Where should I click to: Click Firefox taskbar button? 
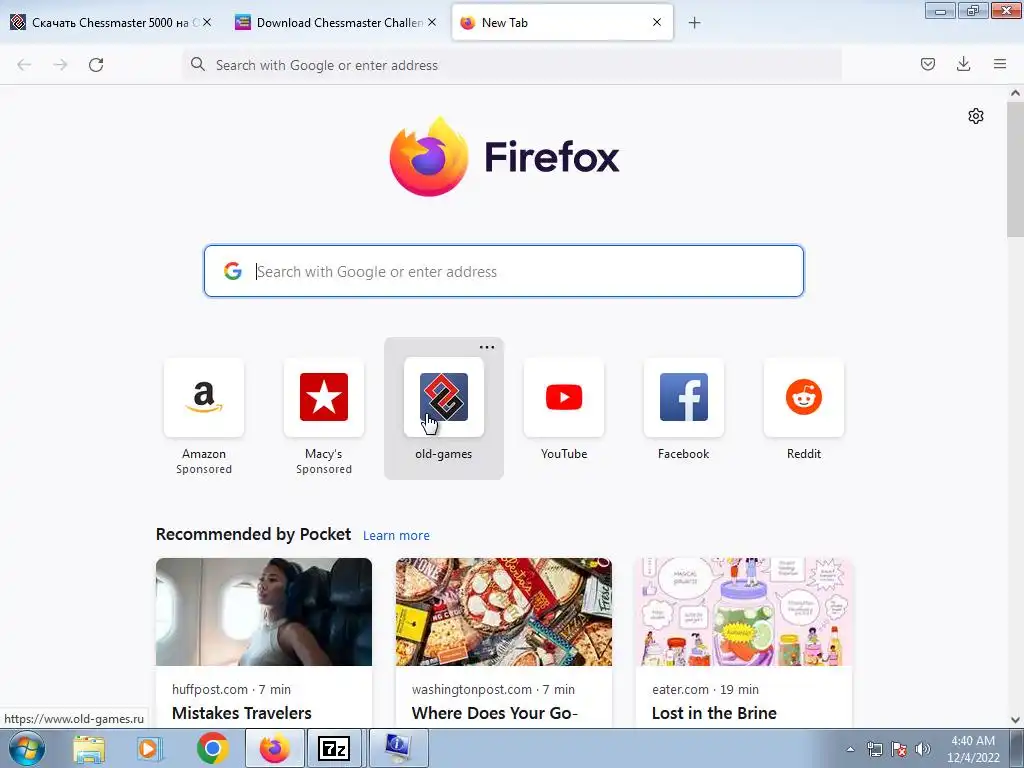click(274, 748)
